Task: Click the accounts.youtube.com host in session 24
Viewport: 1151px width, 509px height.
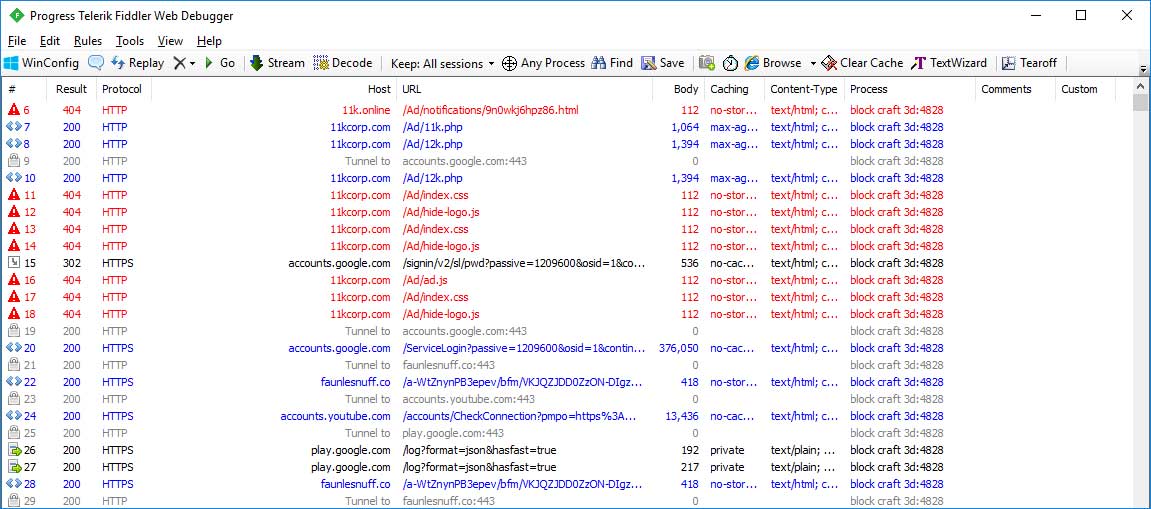Action: pyautogui.click(x=335, y=416)
